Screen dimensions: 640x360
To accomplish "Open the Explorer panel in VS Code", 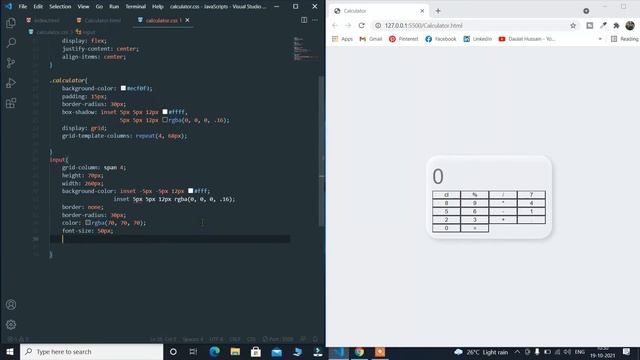I will coord(11,23).
